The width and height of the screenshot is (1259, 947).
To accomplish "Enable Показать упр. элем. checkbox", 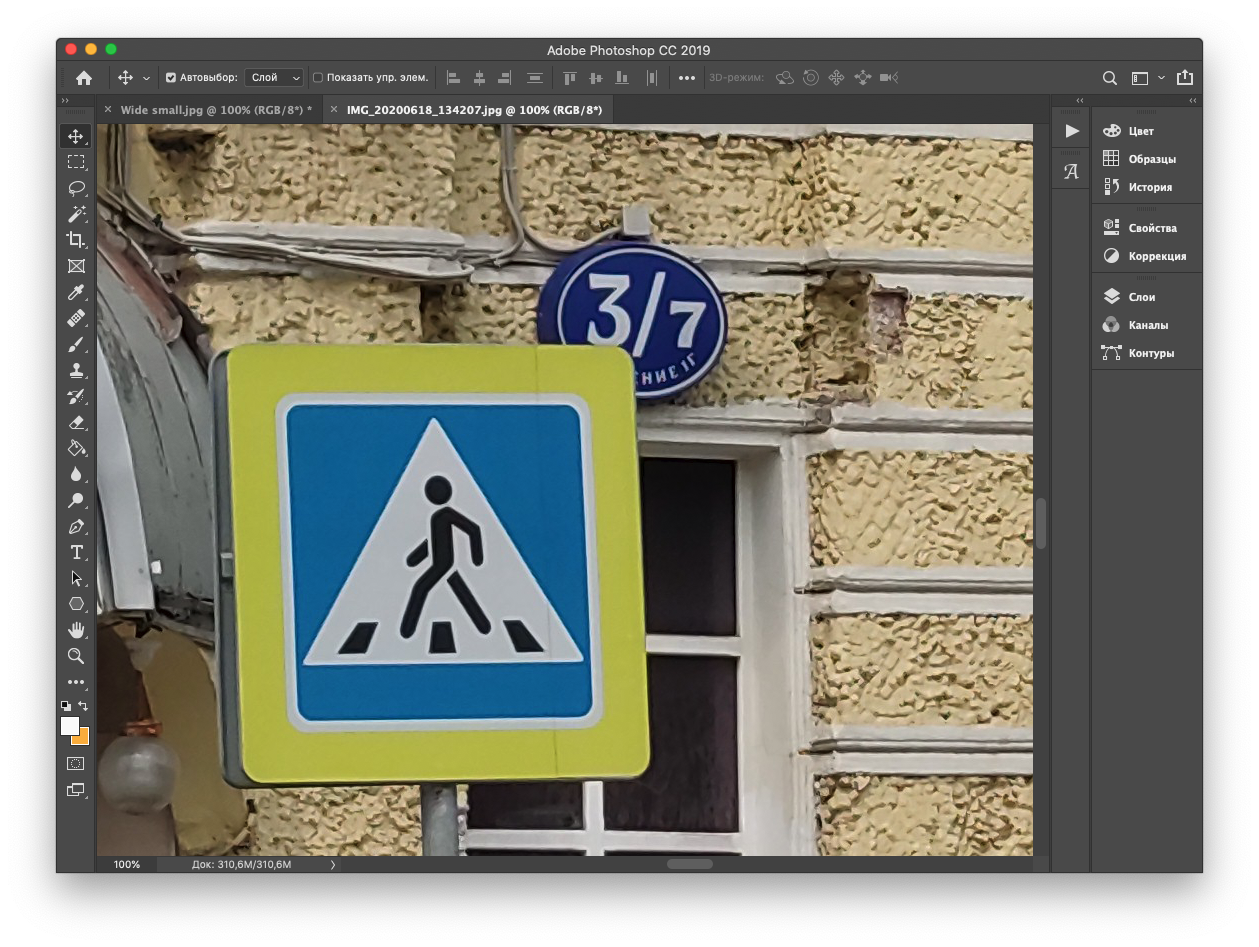I will click(x=318, y=78).
